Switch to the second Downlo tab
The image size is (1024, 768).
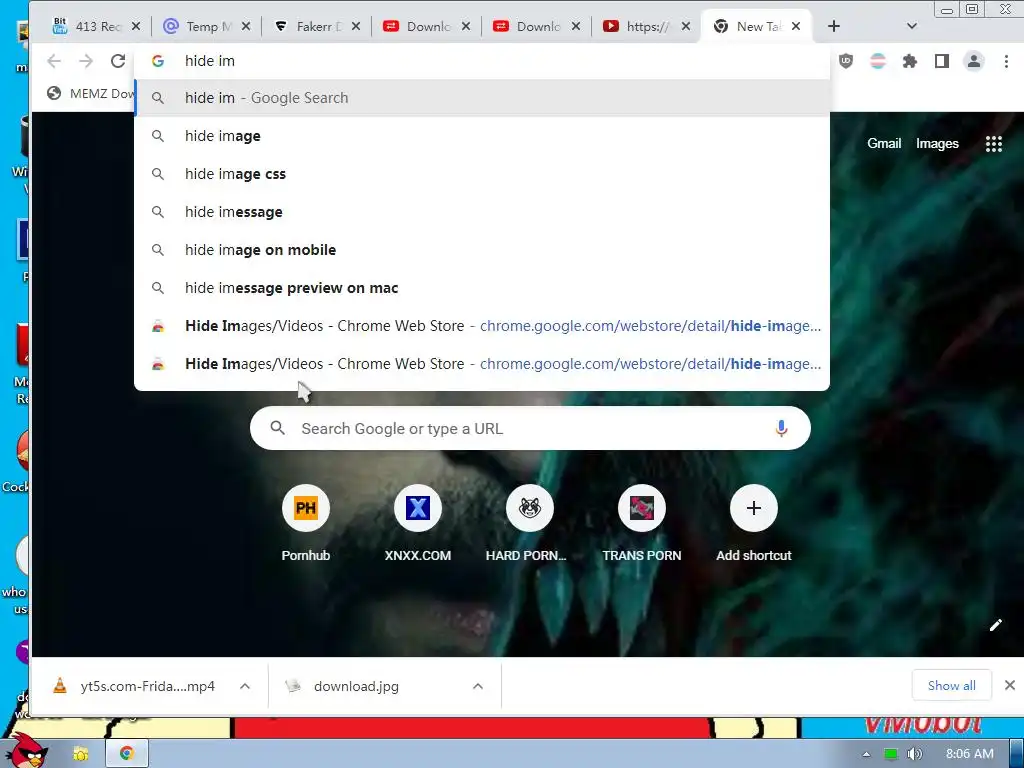(537, 26)
